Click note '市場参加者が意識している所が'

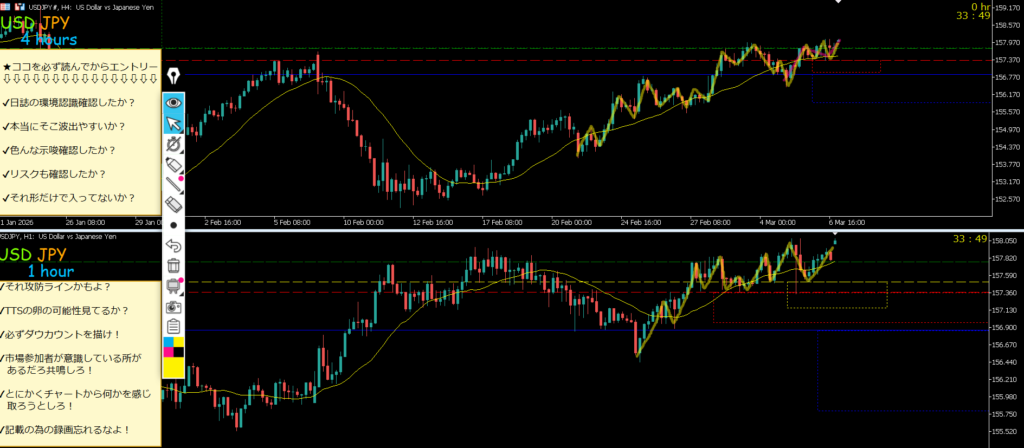[71, 359]
